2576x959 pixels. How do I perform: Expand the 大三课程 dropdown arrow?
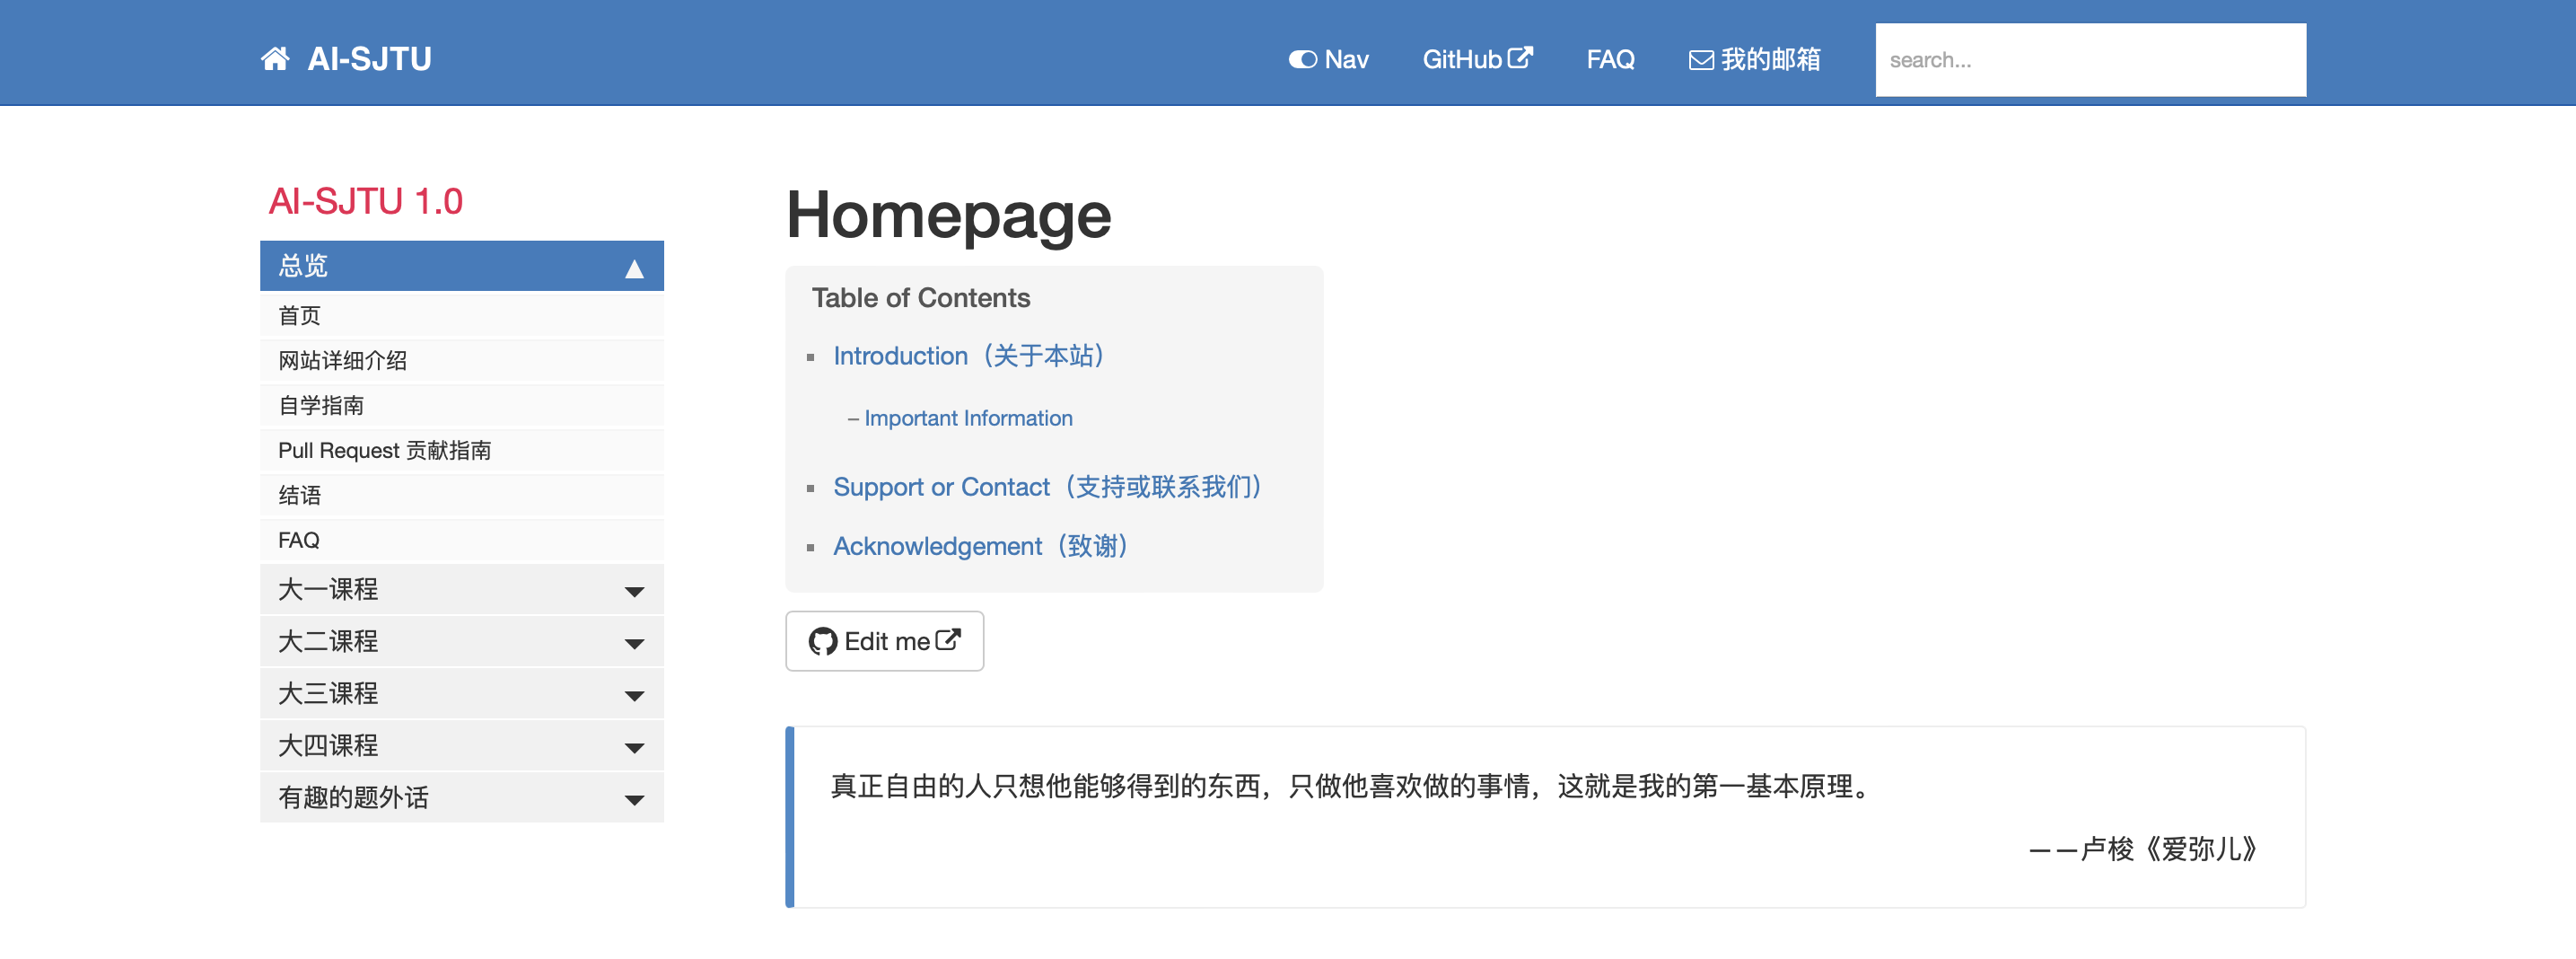coord(634,695)
